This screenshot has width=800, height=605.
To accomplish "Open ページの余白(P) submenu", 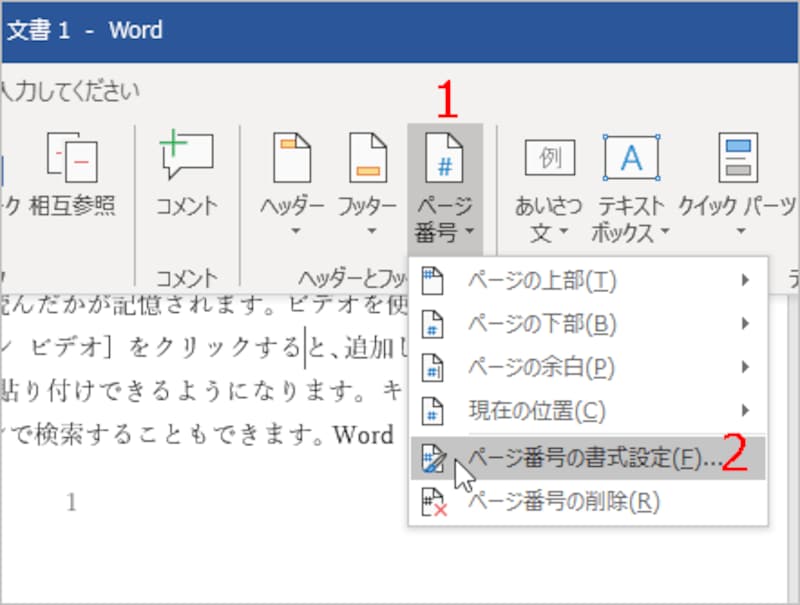I will [588, 367].
